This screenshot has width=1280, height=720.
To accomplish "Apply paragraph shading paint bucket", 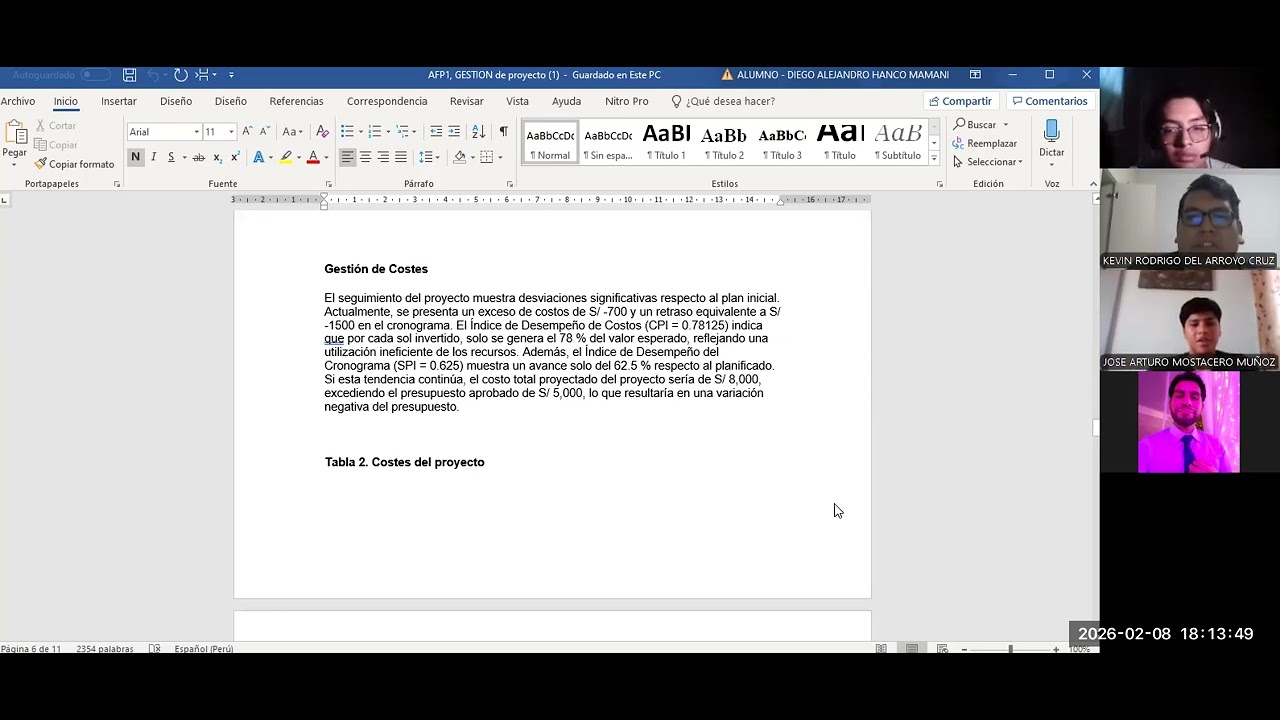I will [459, 157].
